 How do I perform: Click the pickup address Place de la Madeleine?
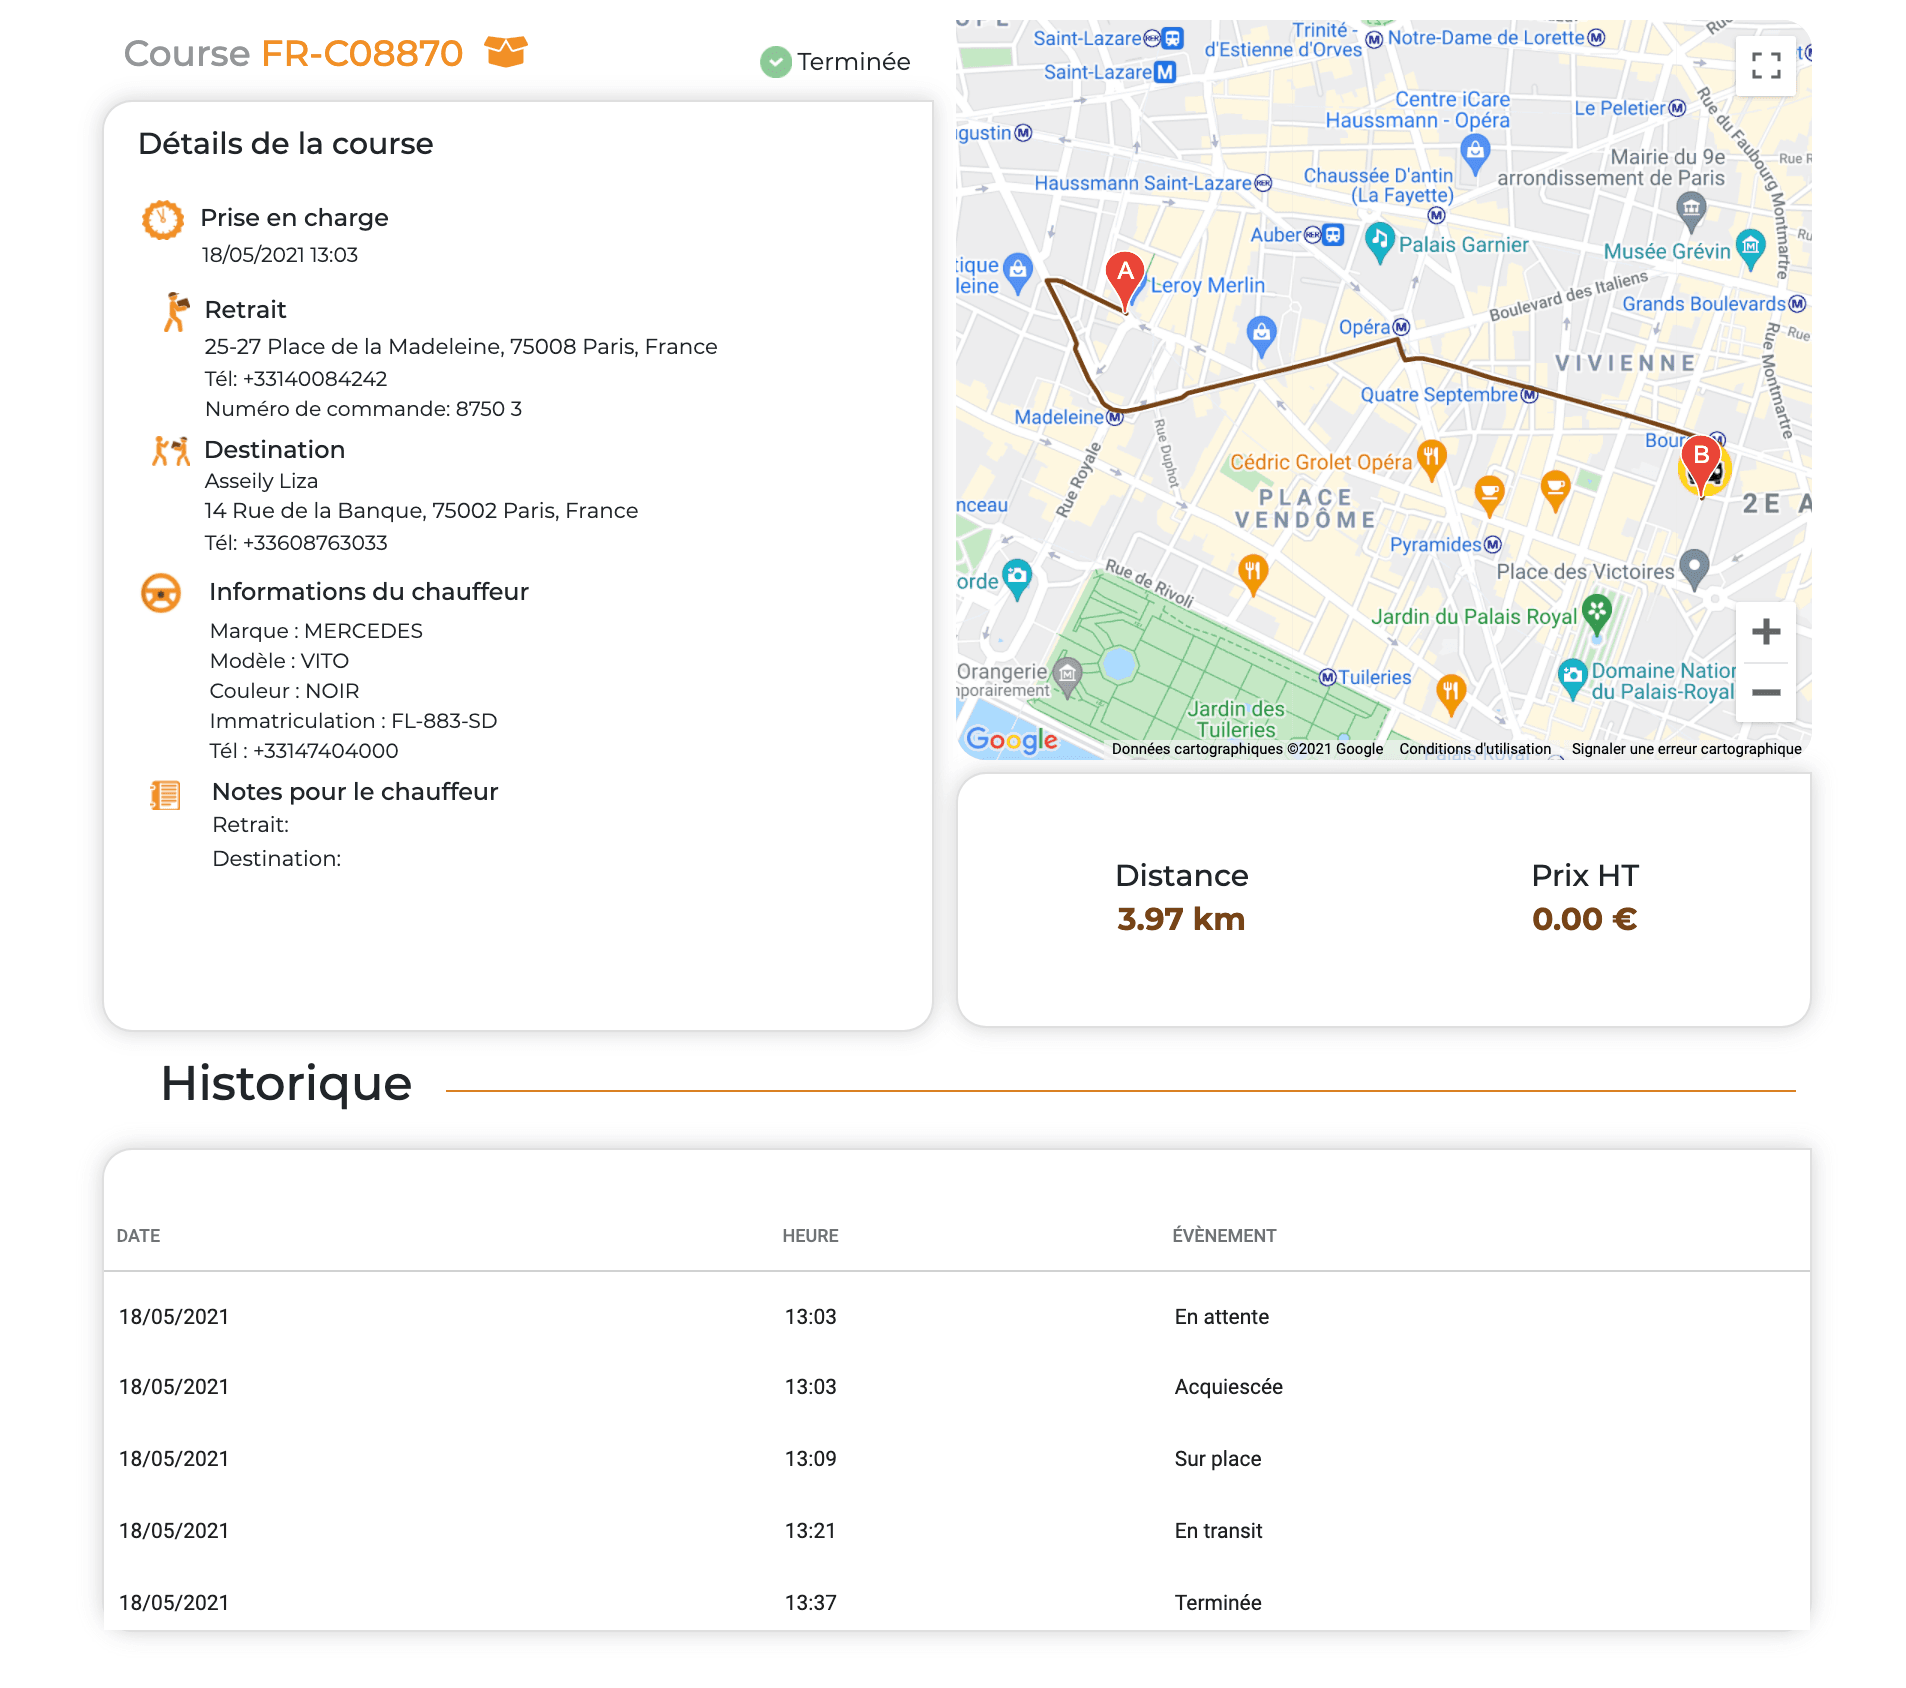click(461, 347)
